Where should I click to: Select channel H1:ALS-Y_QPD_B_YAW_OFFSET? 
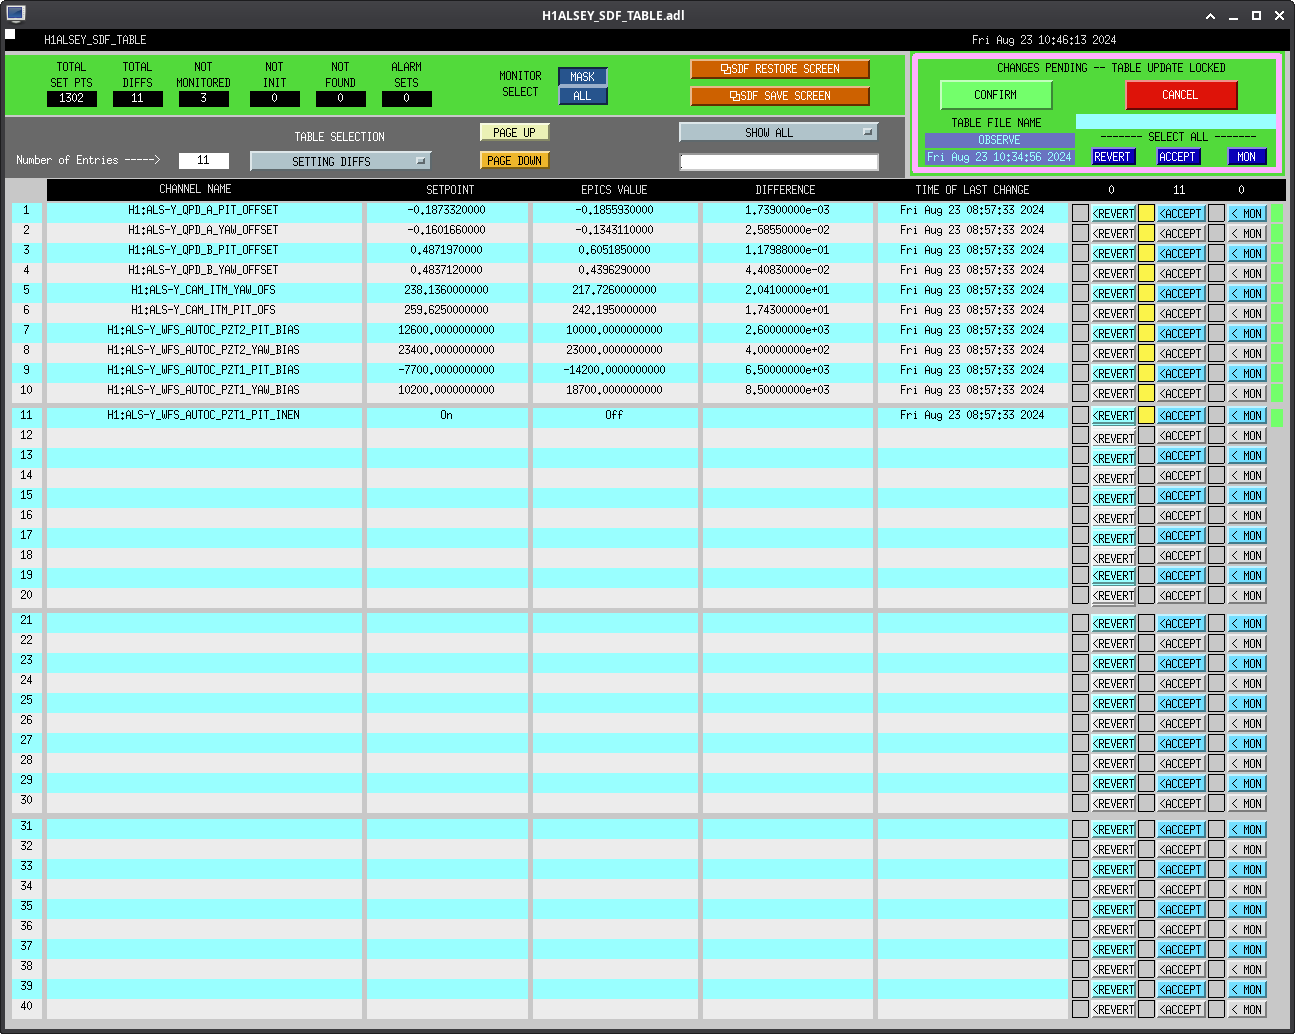[x=203, y=270]
